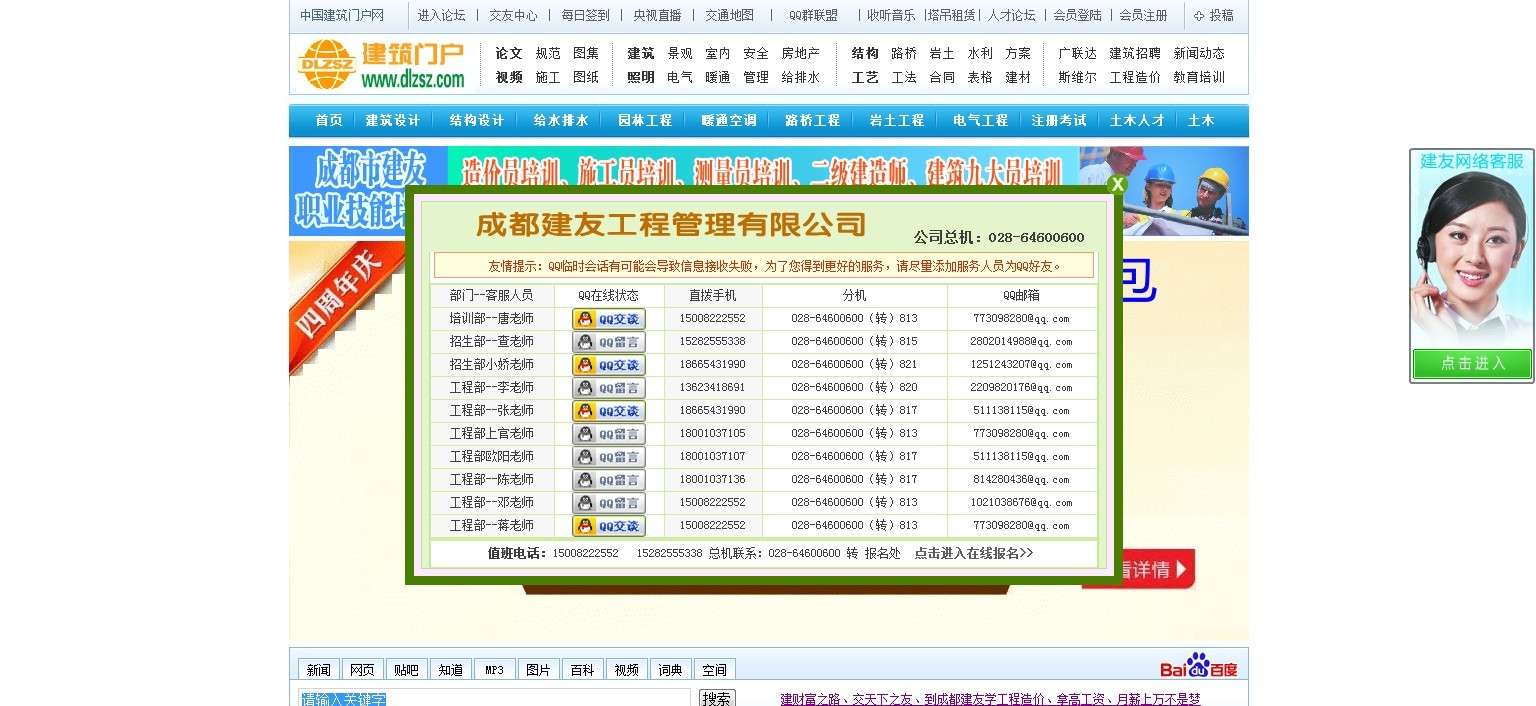Leave QQ message for 工程部上官老师
The image size is (1536, 706).
[608, 433]
